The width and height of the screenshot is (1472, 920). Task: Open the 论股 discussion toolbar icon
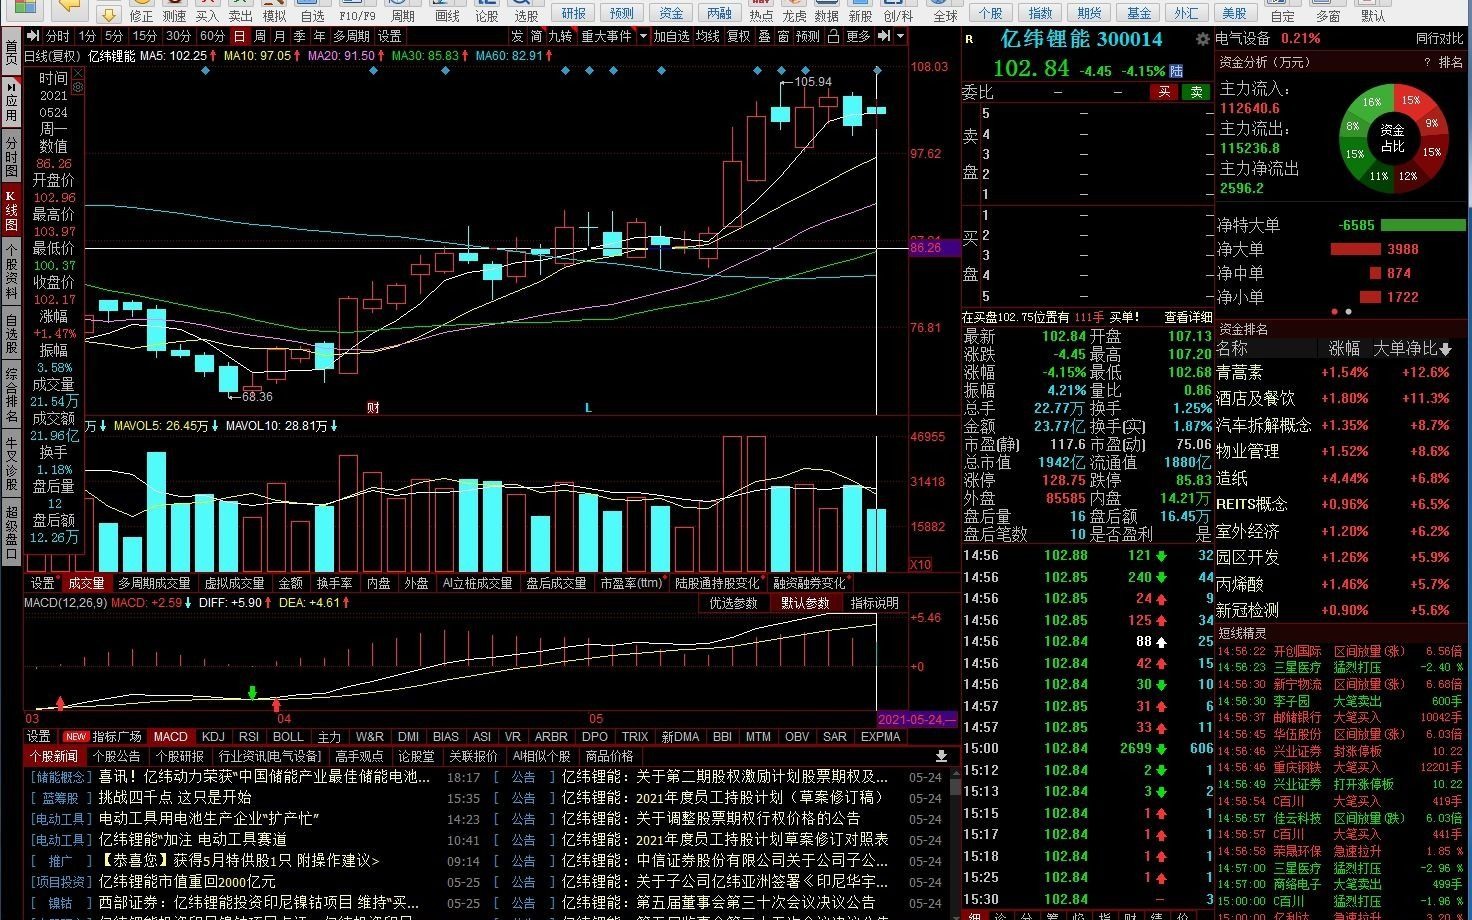tap(486, 12)
